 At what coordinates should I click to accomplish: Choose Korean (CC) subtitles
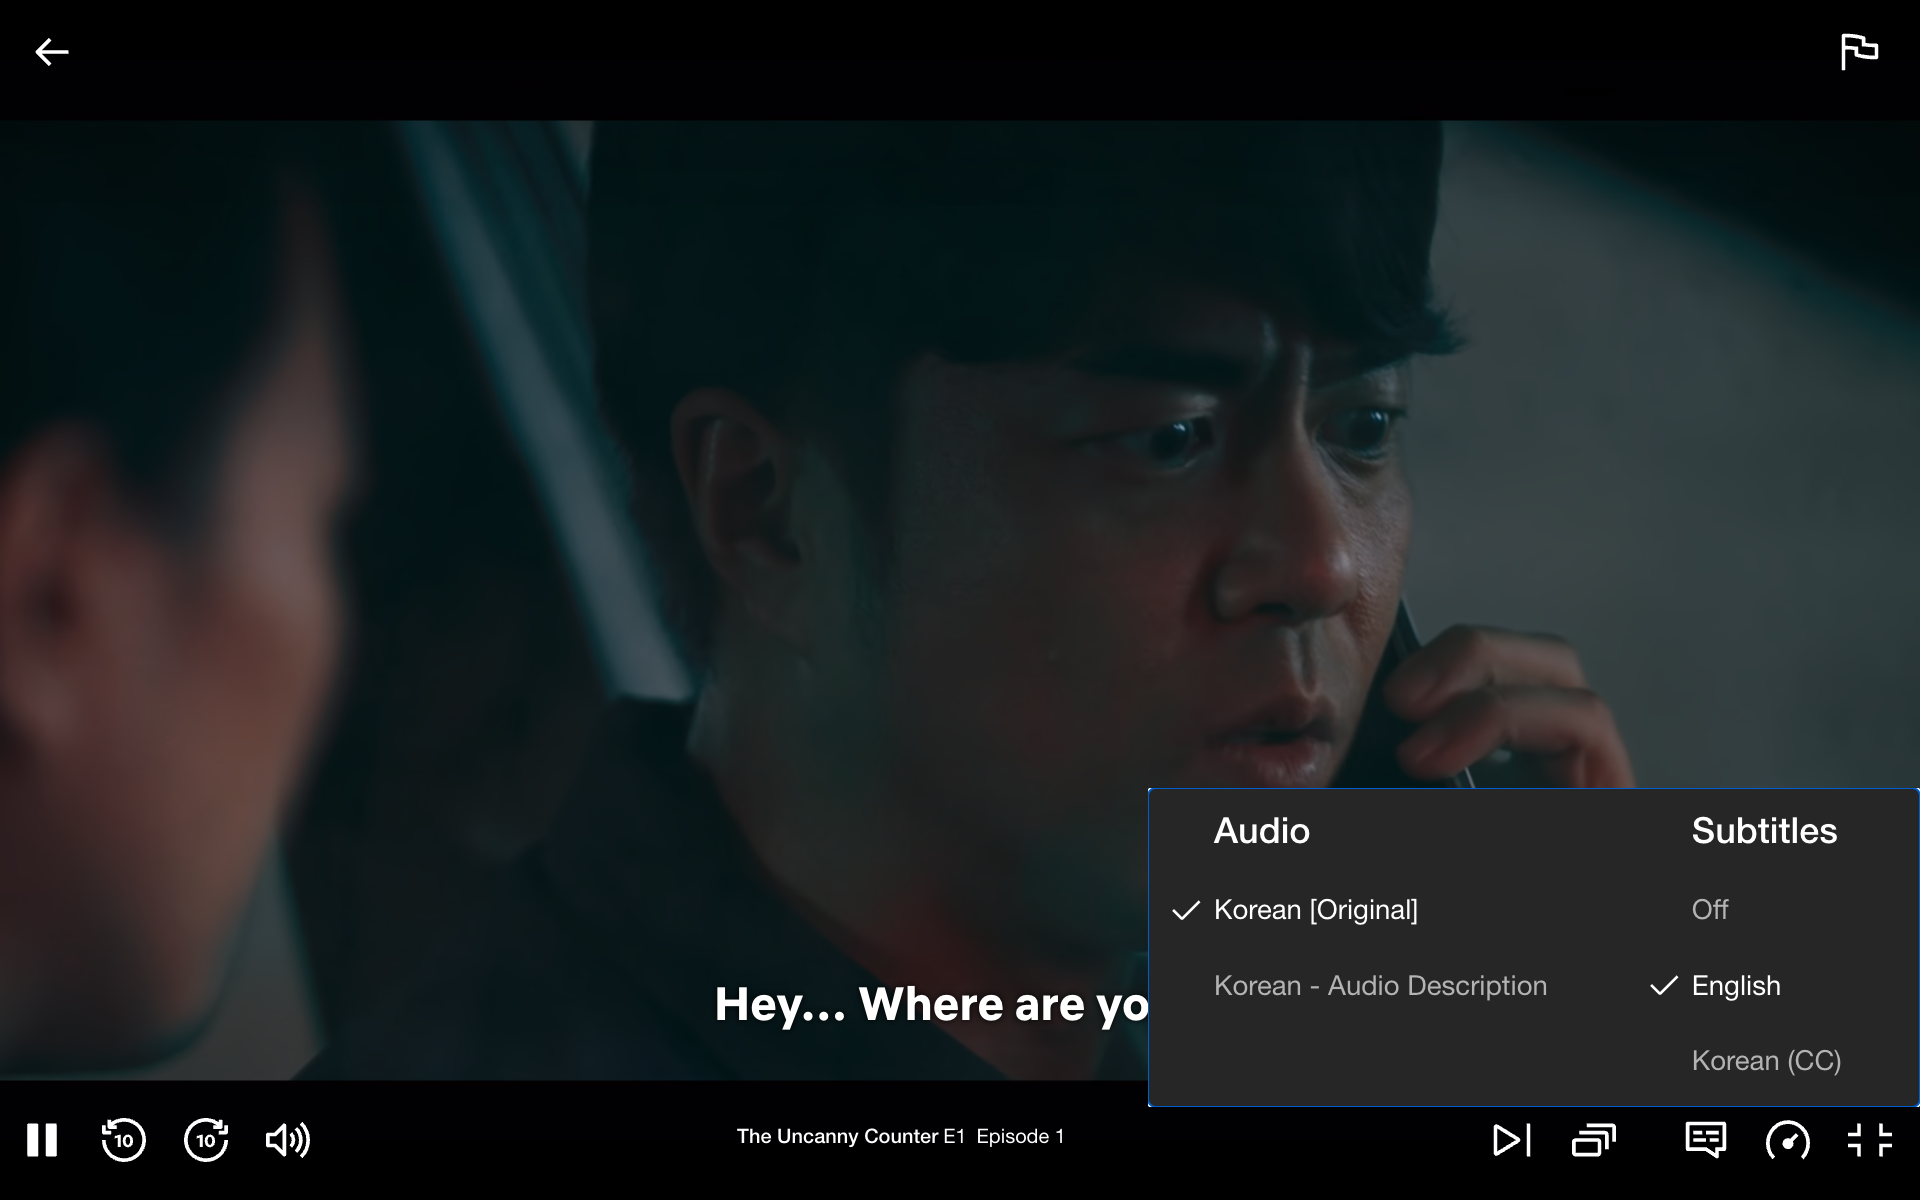(1766, 1061)
